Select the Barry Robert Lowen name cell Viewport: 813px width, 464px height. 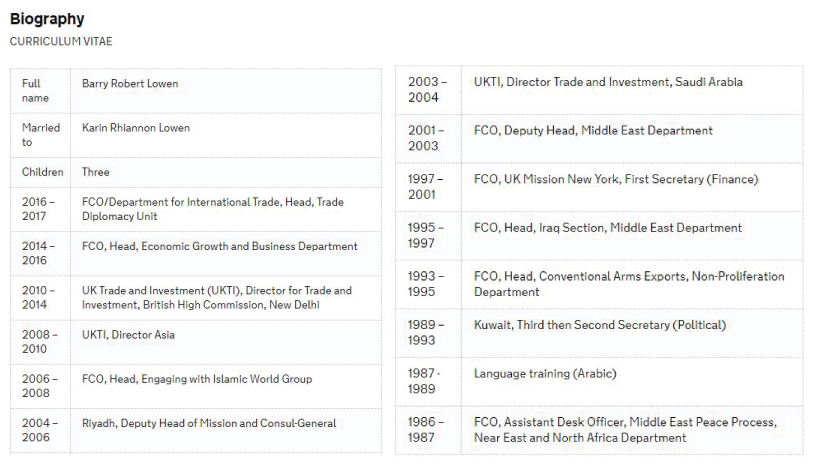[x=130, y=83]
